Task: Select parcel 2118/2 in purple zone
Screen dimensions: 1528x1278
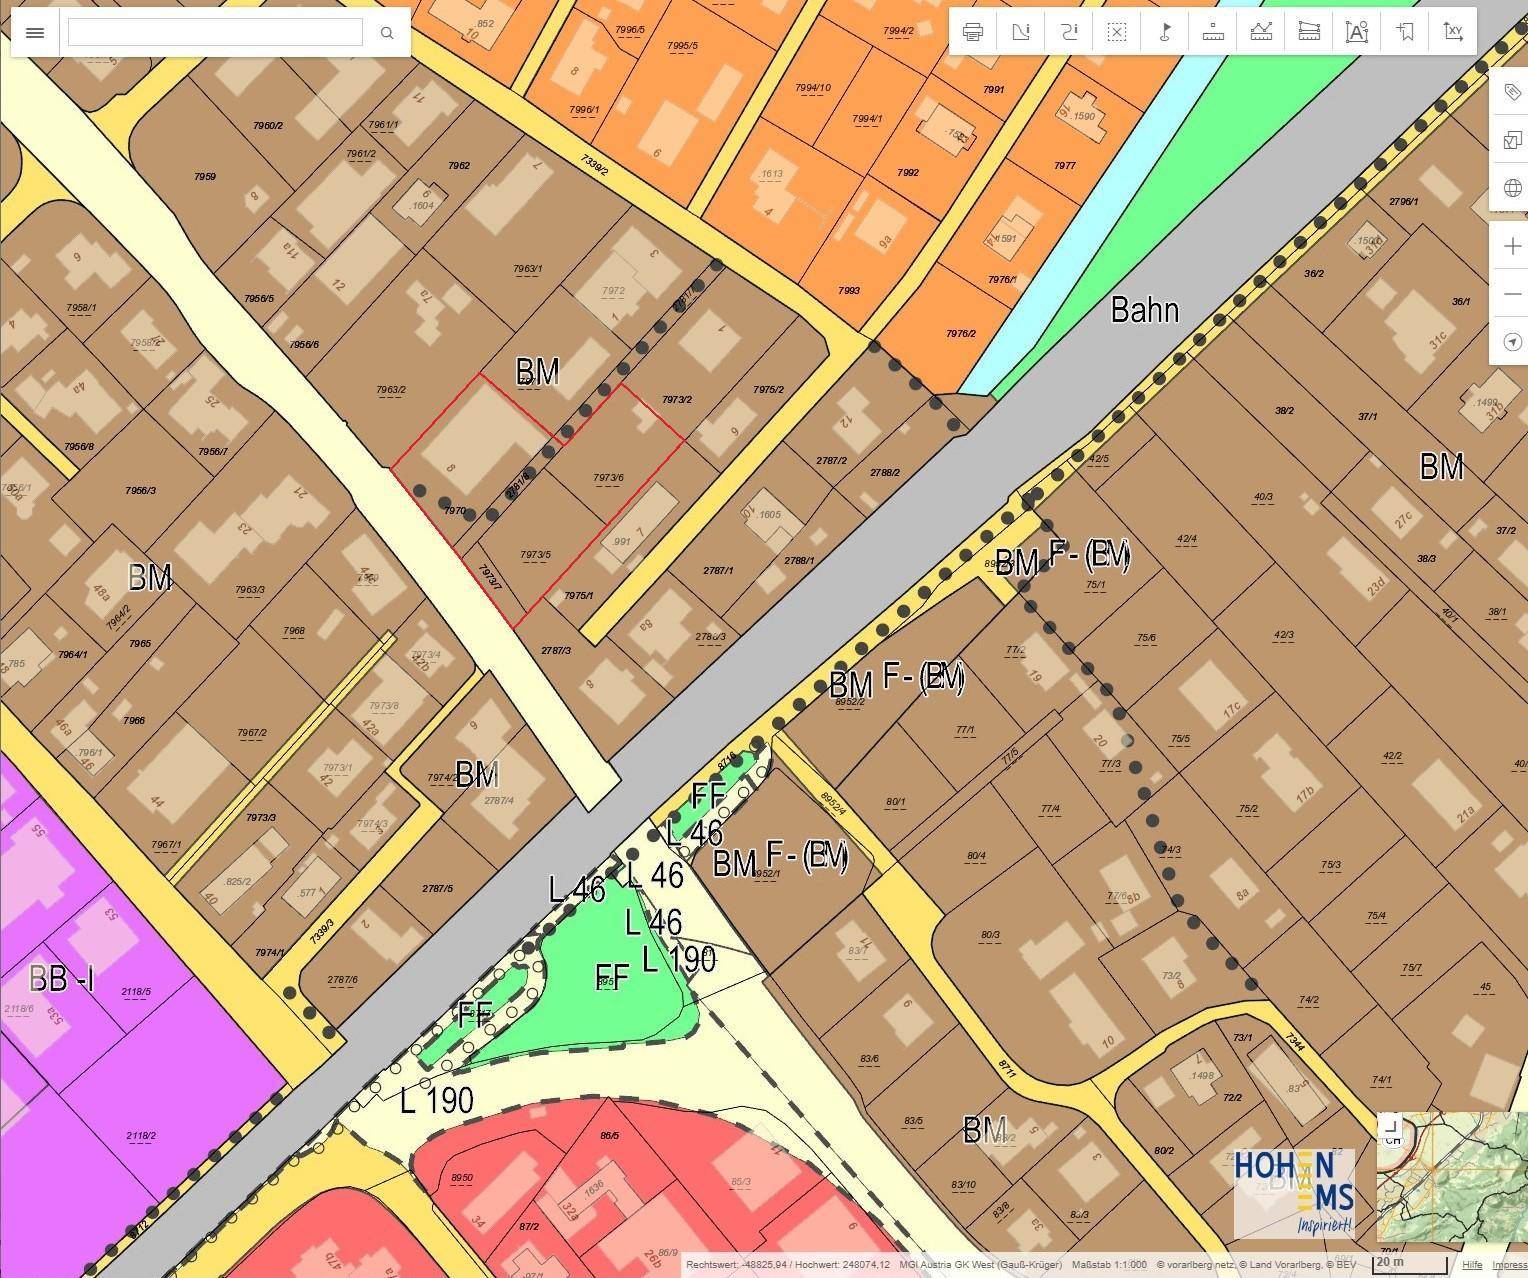Action: click(141, 1136)
